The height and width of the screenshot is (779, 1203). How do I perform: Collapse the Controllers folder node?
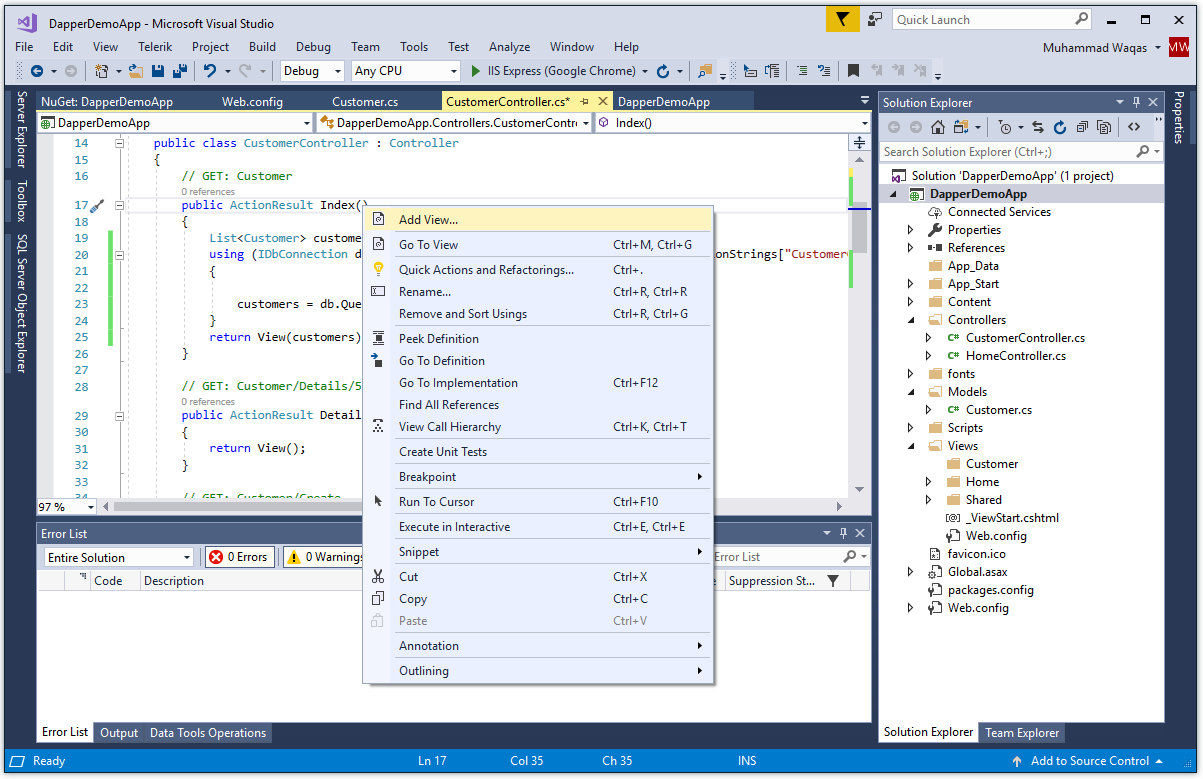click(x=910, y=320)
